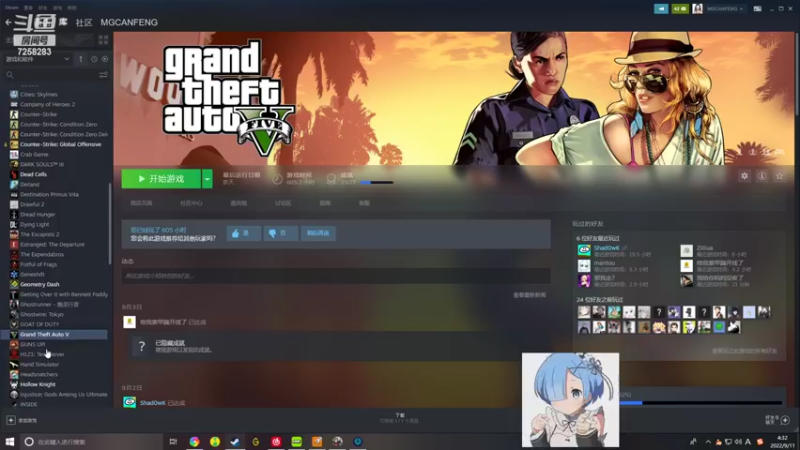Expand the play button dropdown arrow
The width and height of the screenshot is (800, 450).
coord(207,179)
